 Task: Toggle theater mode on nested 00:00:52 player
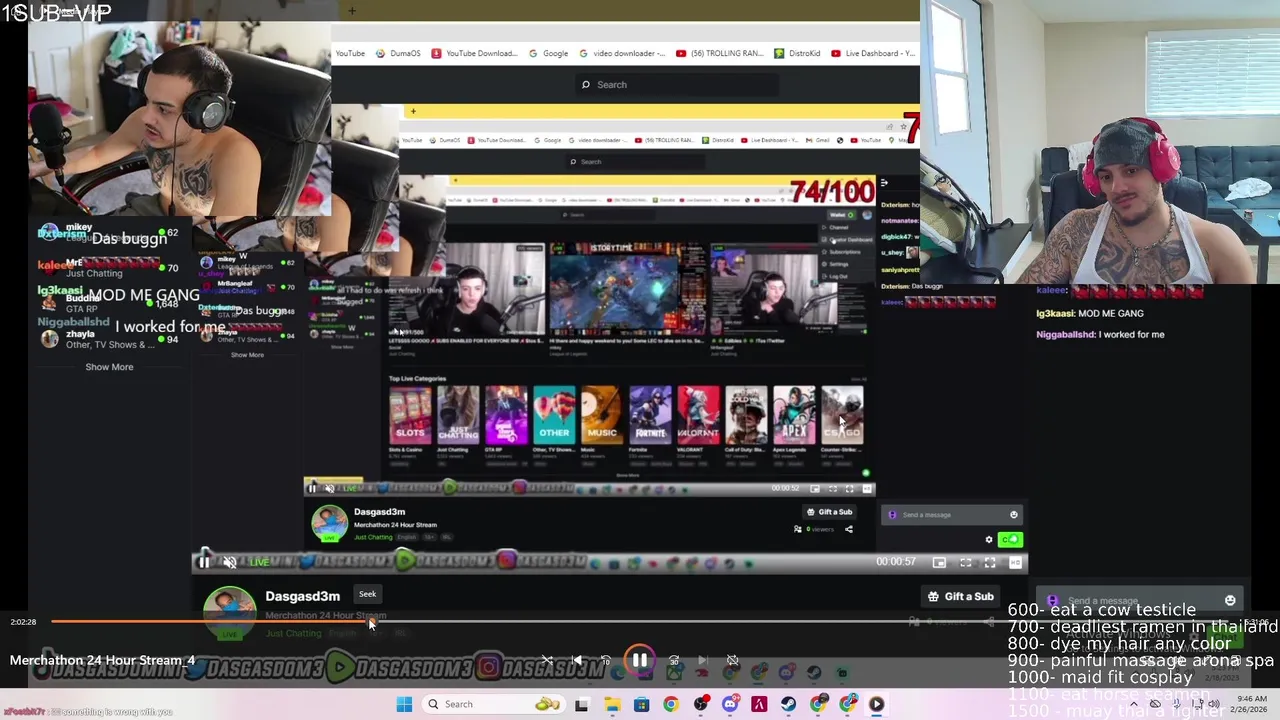tap(832, 488)
